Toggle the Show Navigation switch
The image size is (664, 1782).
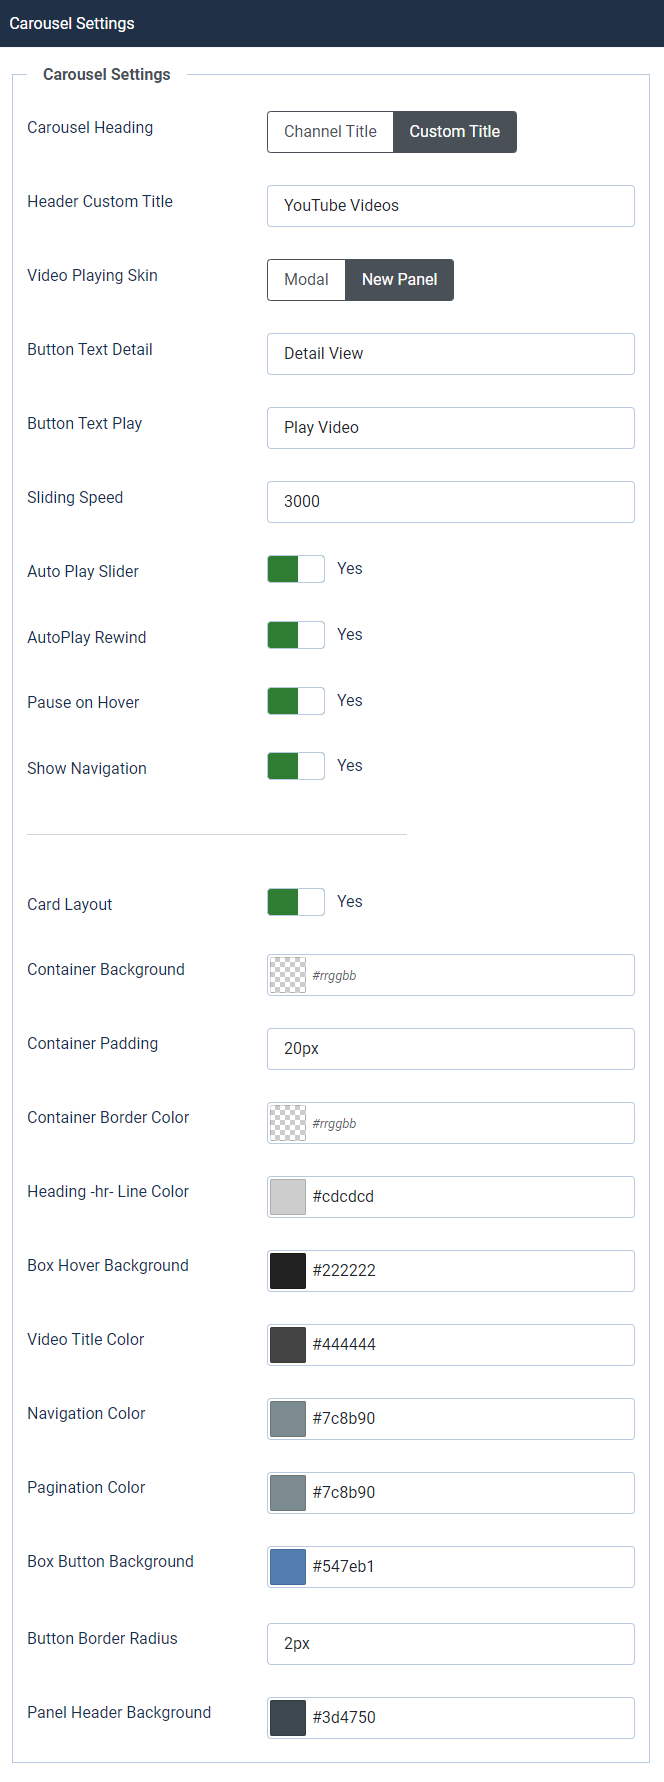(x=296, y=766)
